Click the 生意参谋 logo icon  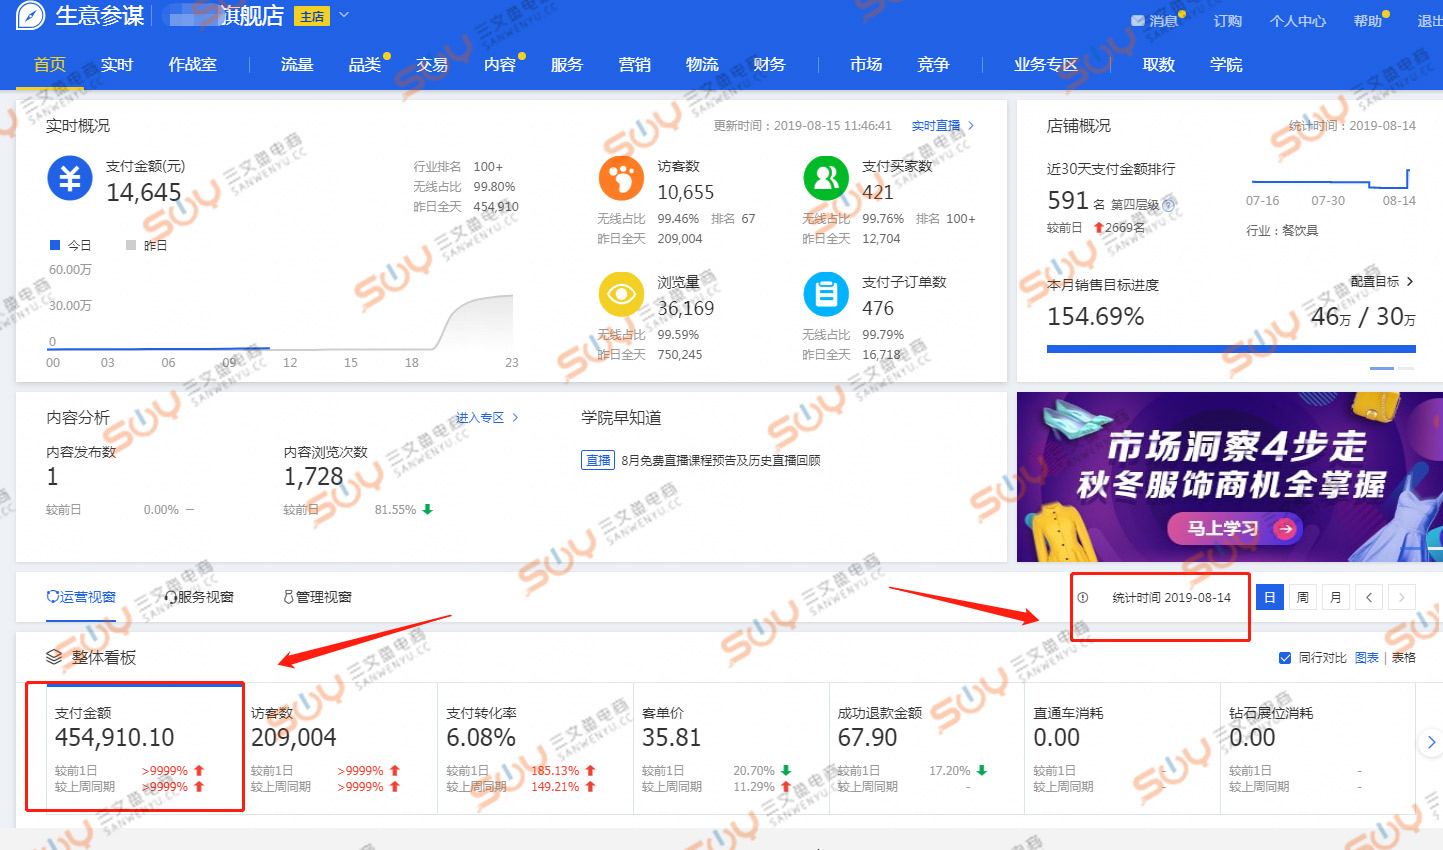[x=30, y=16]
